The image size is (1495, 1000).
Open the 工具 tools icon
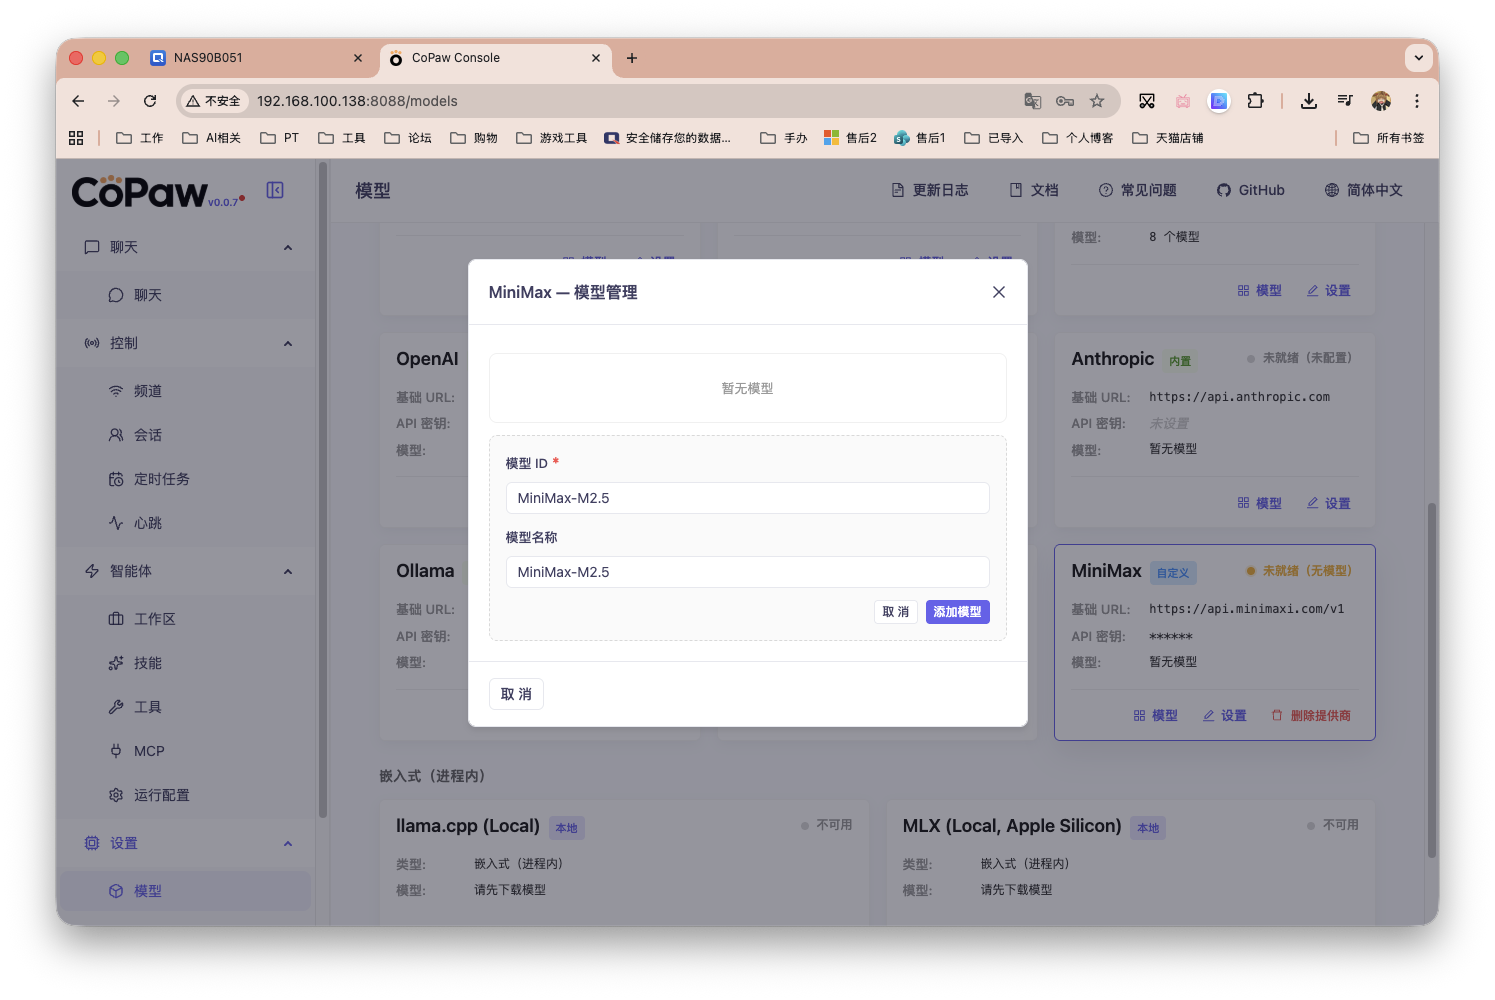coord(117,706)
